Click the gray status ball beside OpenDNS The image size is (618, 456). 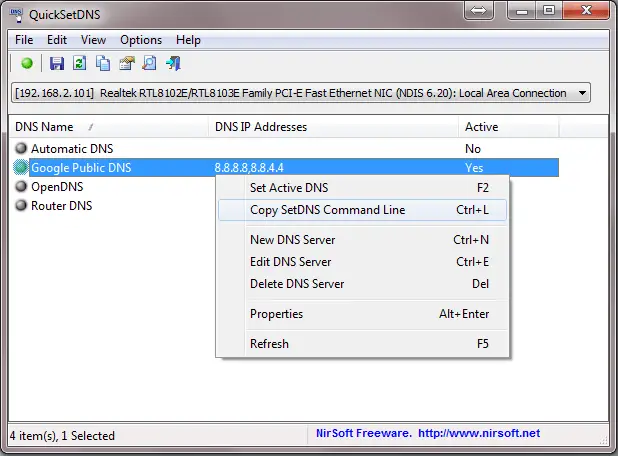tap(20, 186)
